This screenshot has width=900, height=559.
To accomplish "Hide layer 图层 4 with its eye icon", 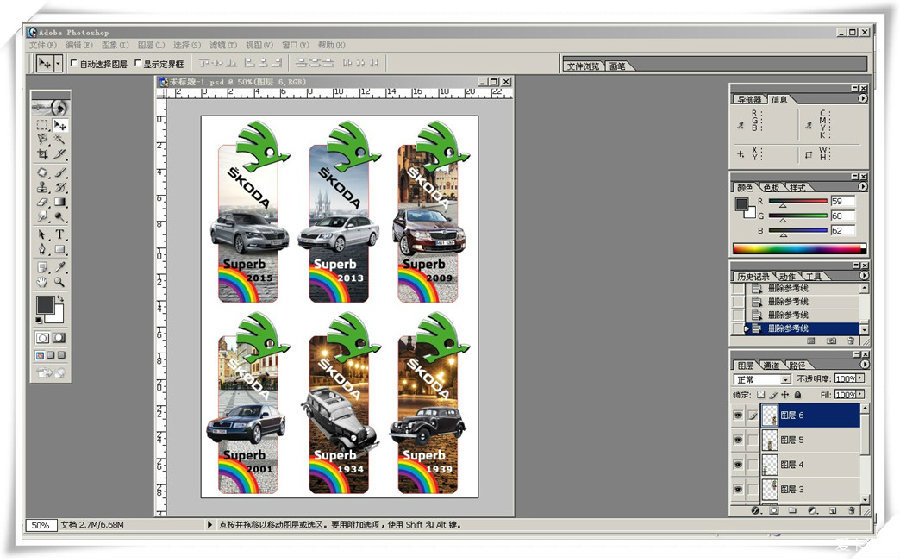I will click(738, 464).
